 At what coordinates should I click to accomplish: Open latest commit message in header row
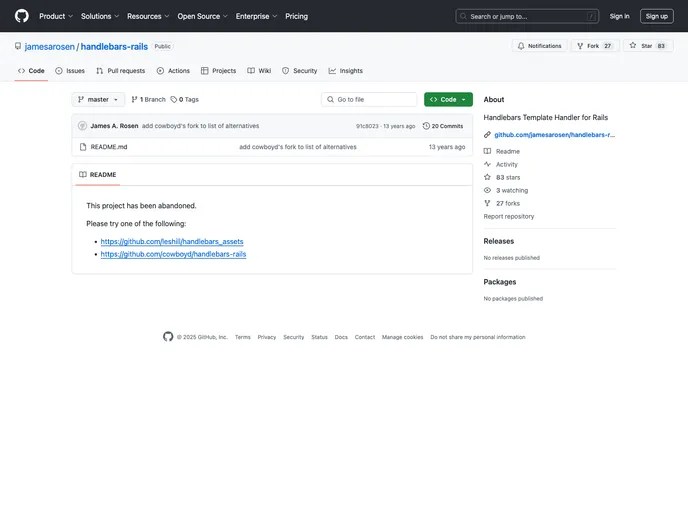pos(201,126)
